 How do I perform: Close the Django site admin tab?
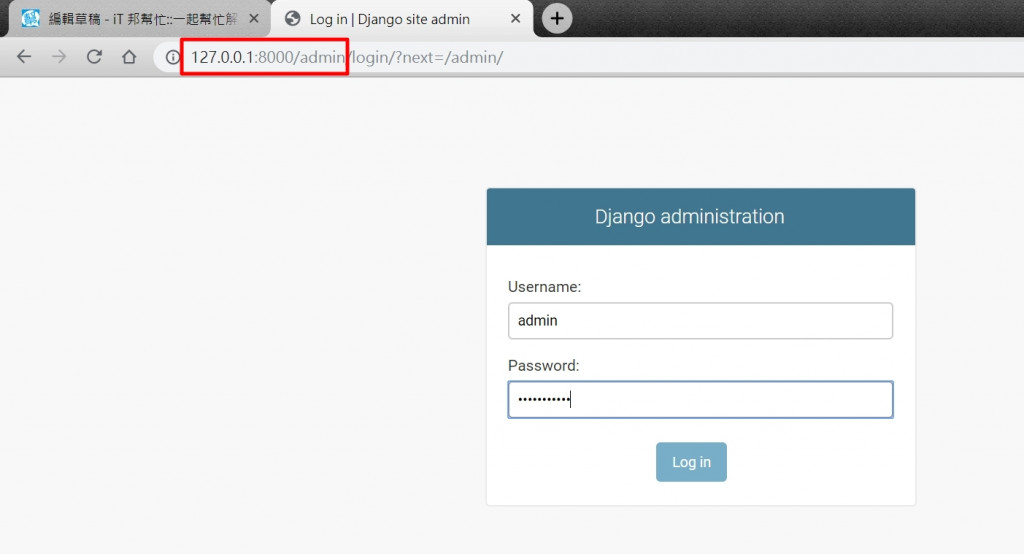pyautogui.click(x=515, y=18)
